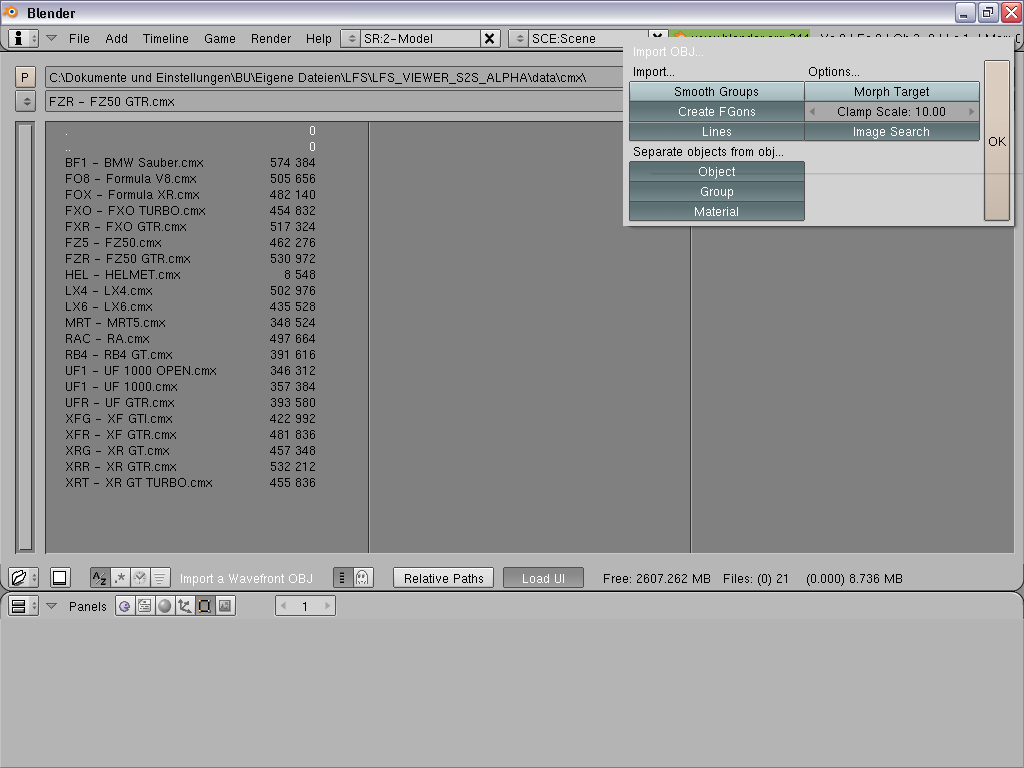Image resolution: width=1024 pixels, height=768 pixels.
Task: Toggle long file info display icon
Action: pos(342,578)
